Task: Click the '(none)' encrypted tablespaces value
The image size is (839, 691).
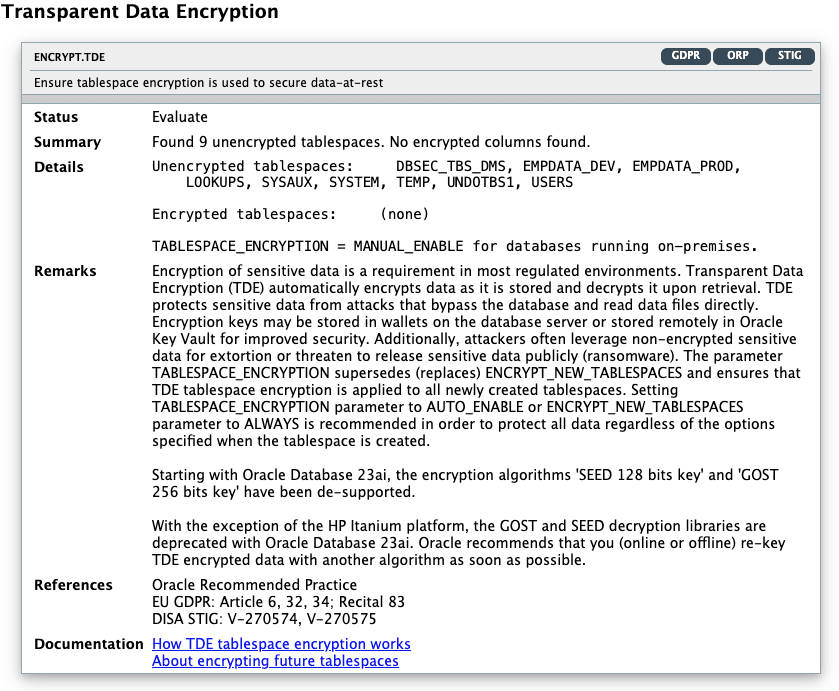Action: pos(405,215)
